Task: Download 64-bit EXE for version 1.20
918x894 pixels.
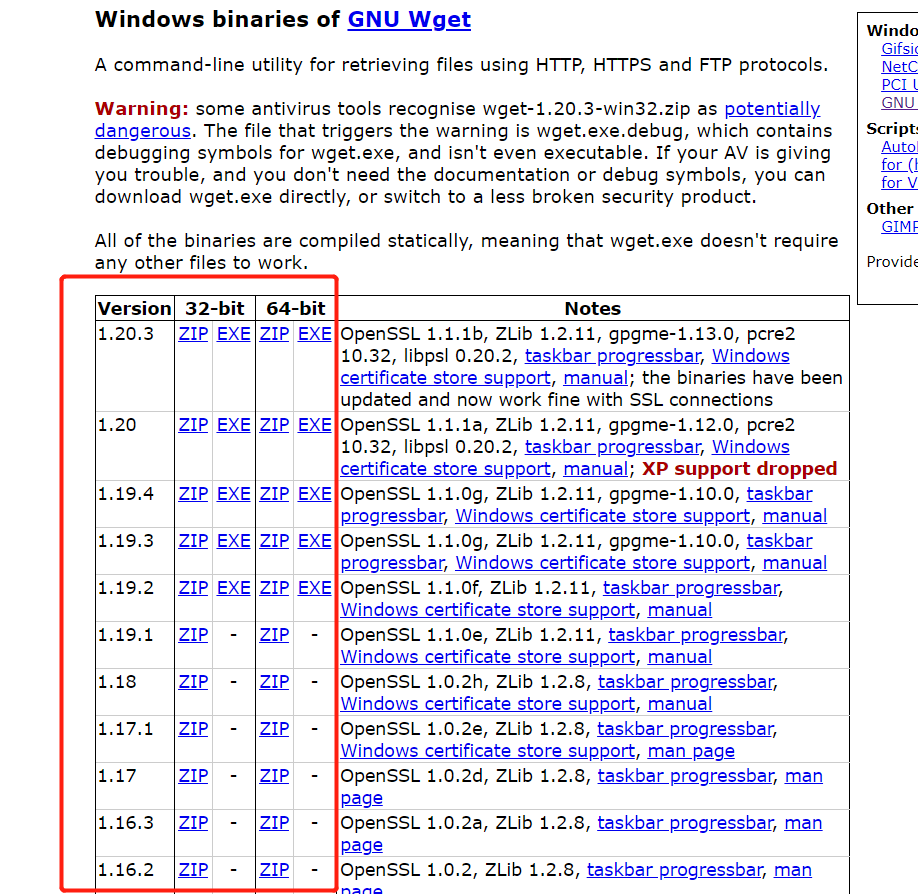Action: 314,424
